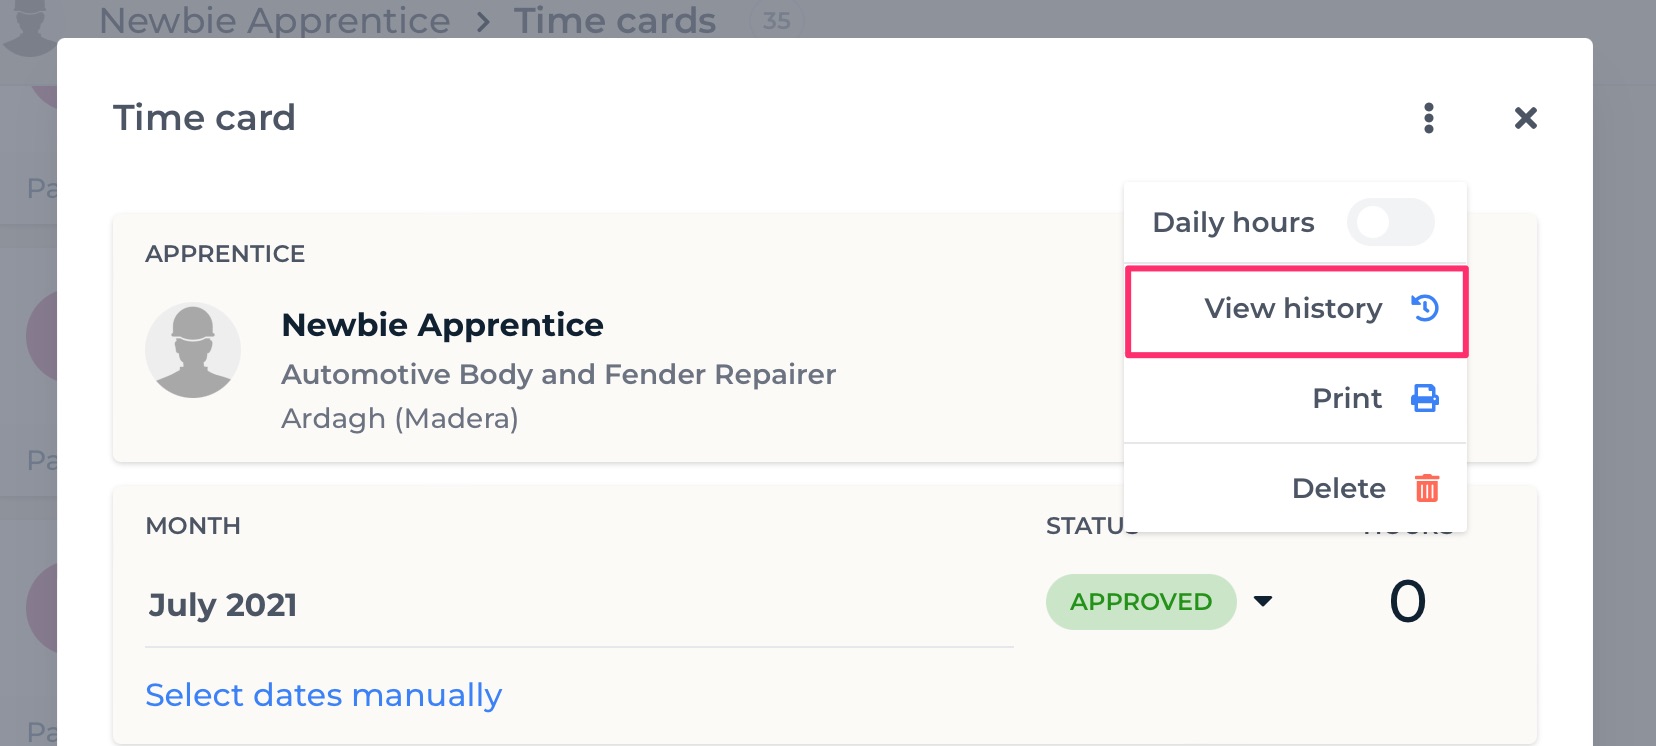Viewport: 1656px width, 746px height.
Task: Click the July 2021 month field
Action: coord(579,605)
